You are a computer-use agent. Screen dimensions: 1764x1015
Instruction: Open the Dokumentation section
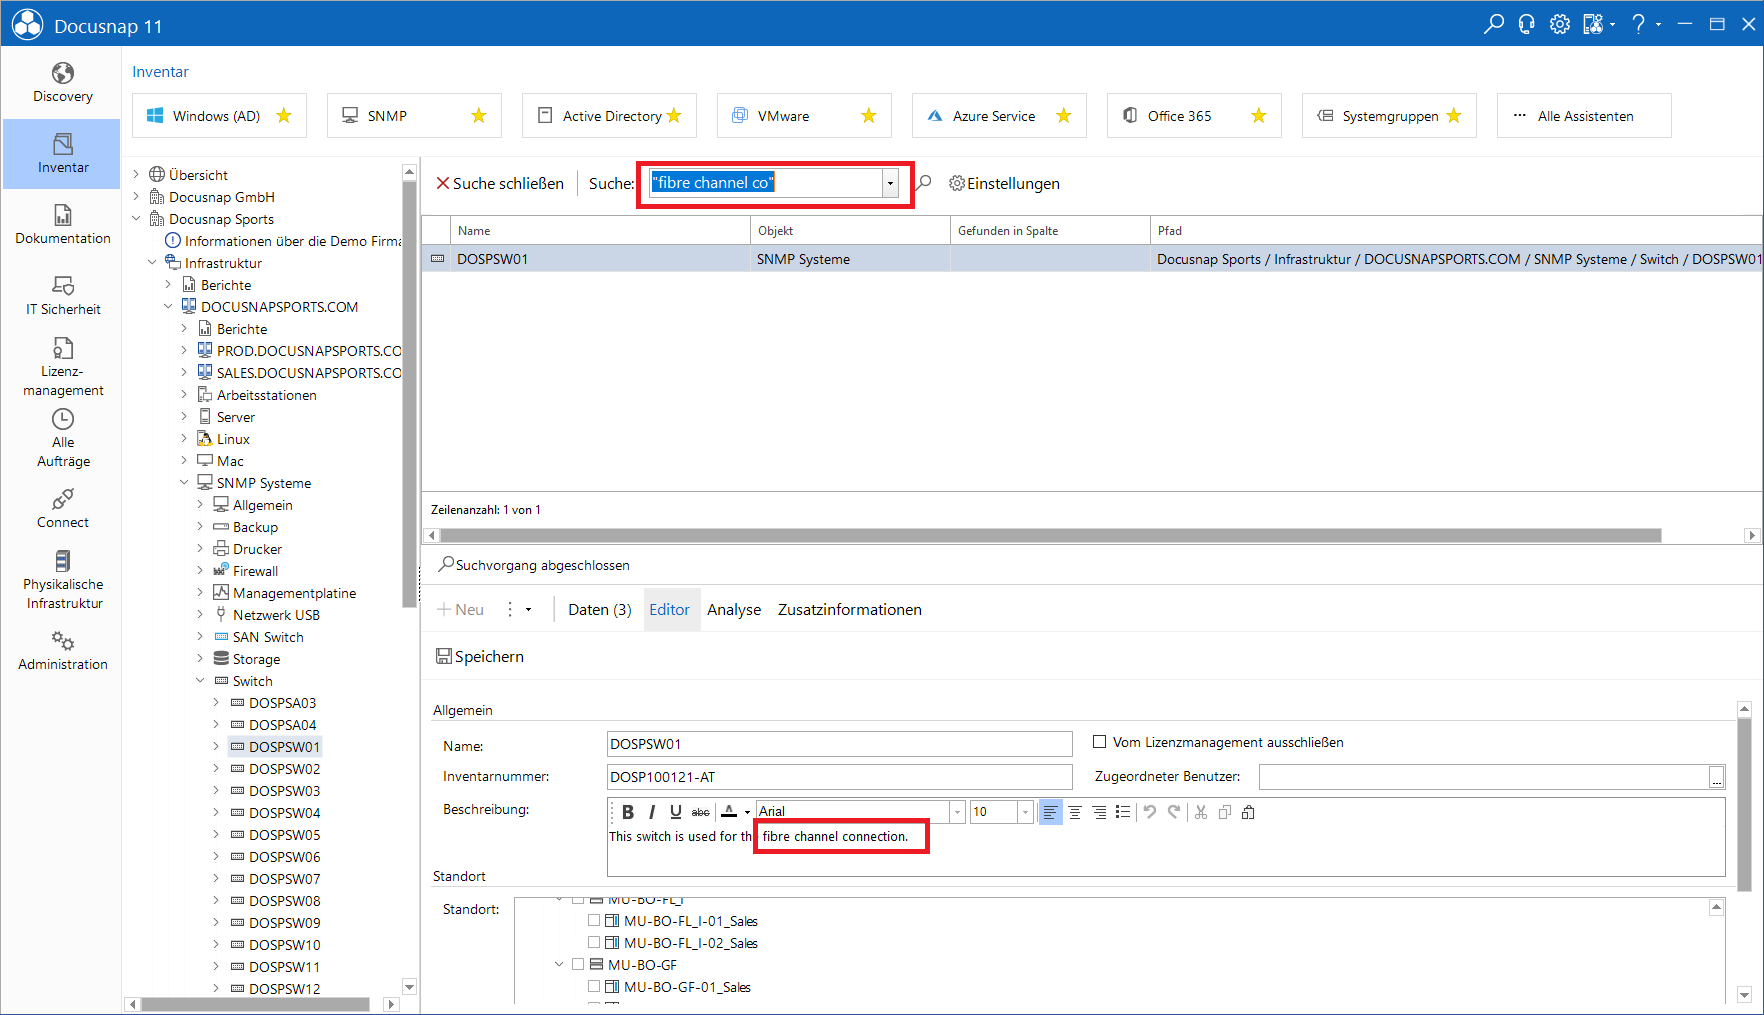62,224
